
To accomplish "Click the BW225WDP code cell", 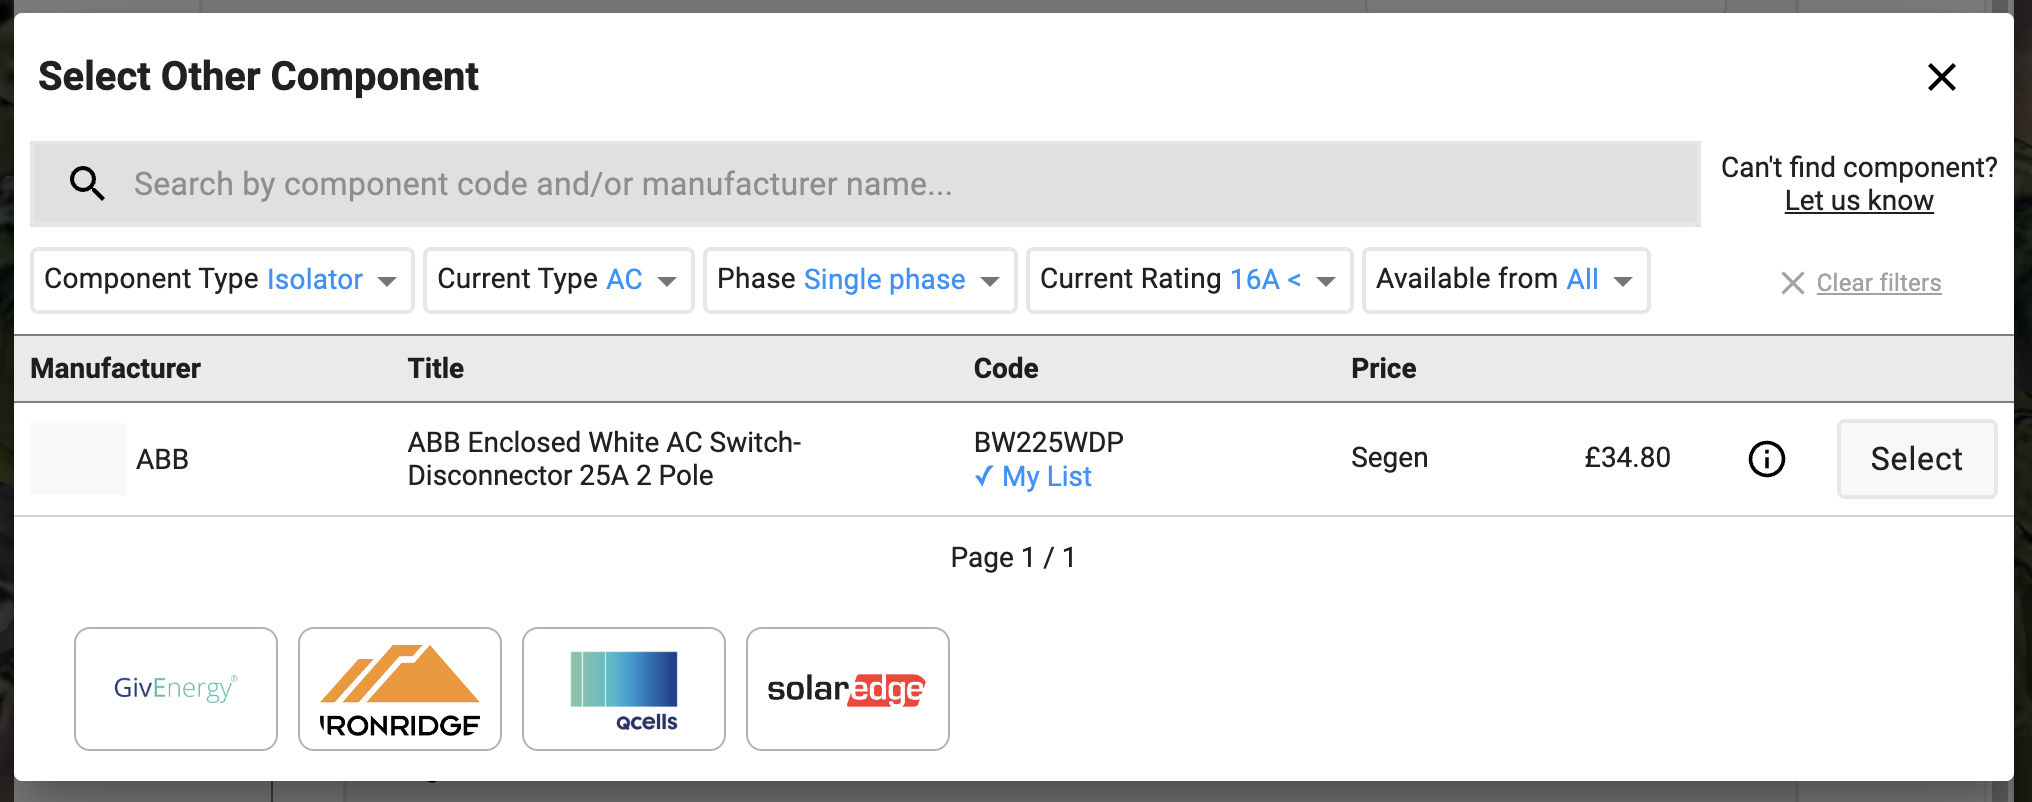I will tap(1049, 442).
